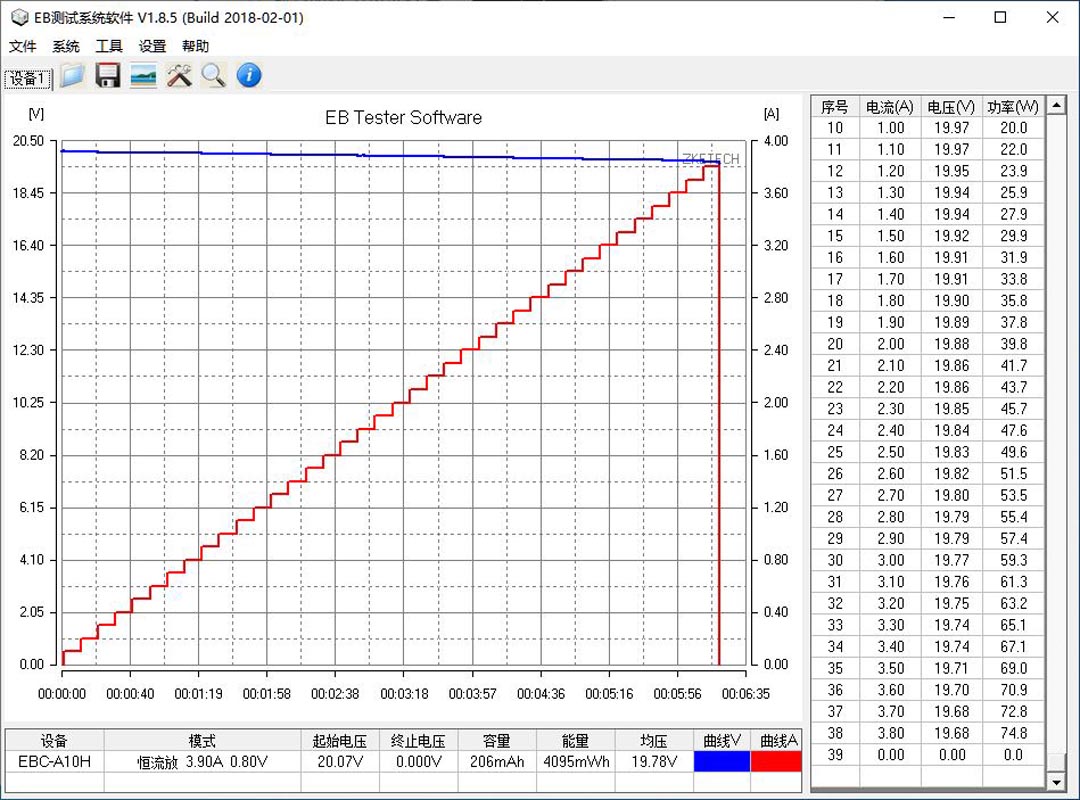Click the red 曲线A color swatch
The width and height of the screenshot is (1080, 800).
point(775,761)
